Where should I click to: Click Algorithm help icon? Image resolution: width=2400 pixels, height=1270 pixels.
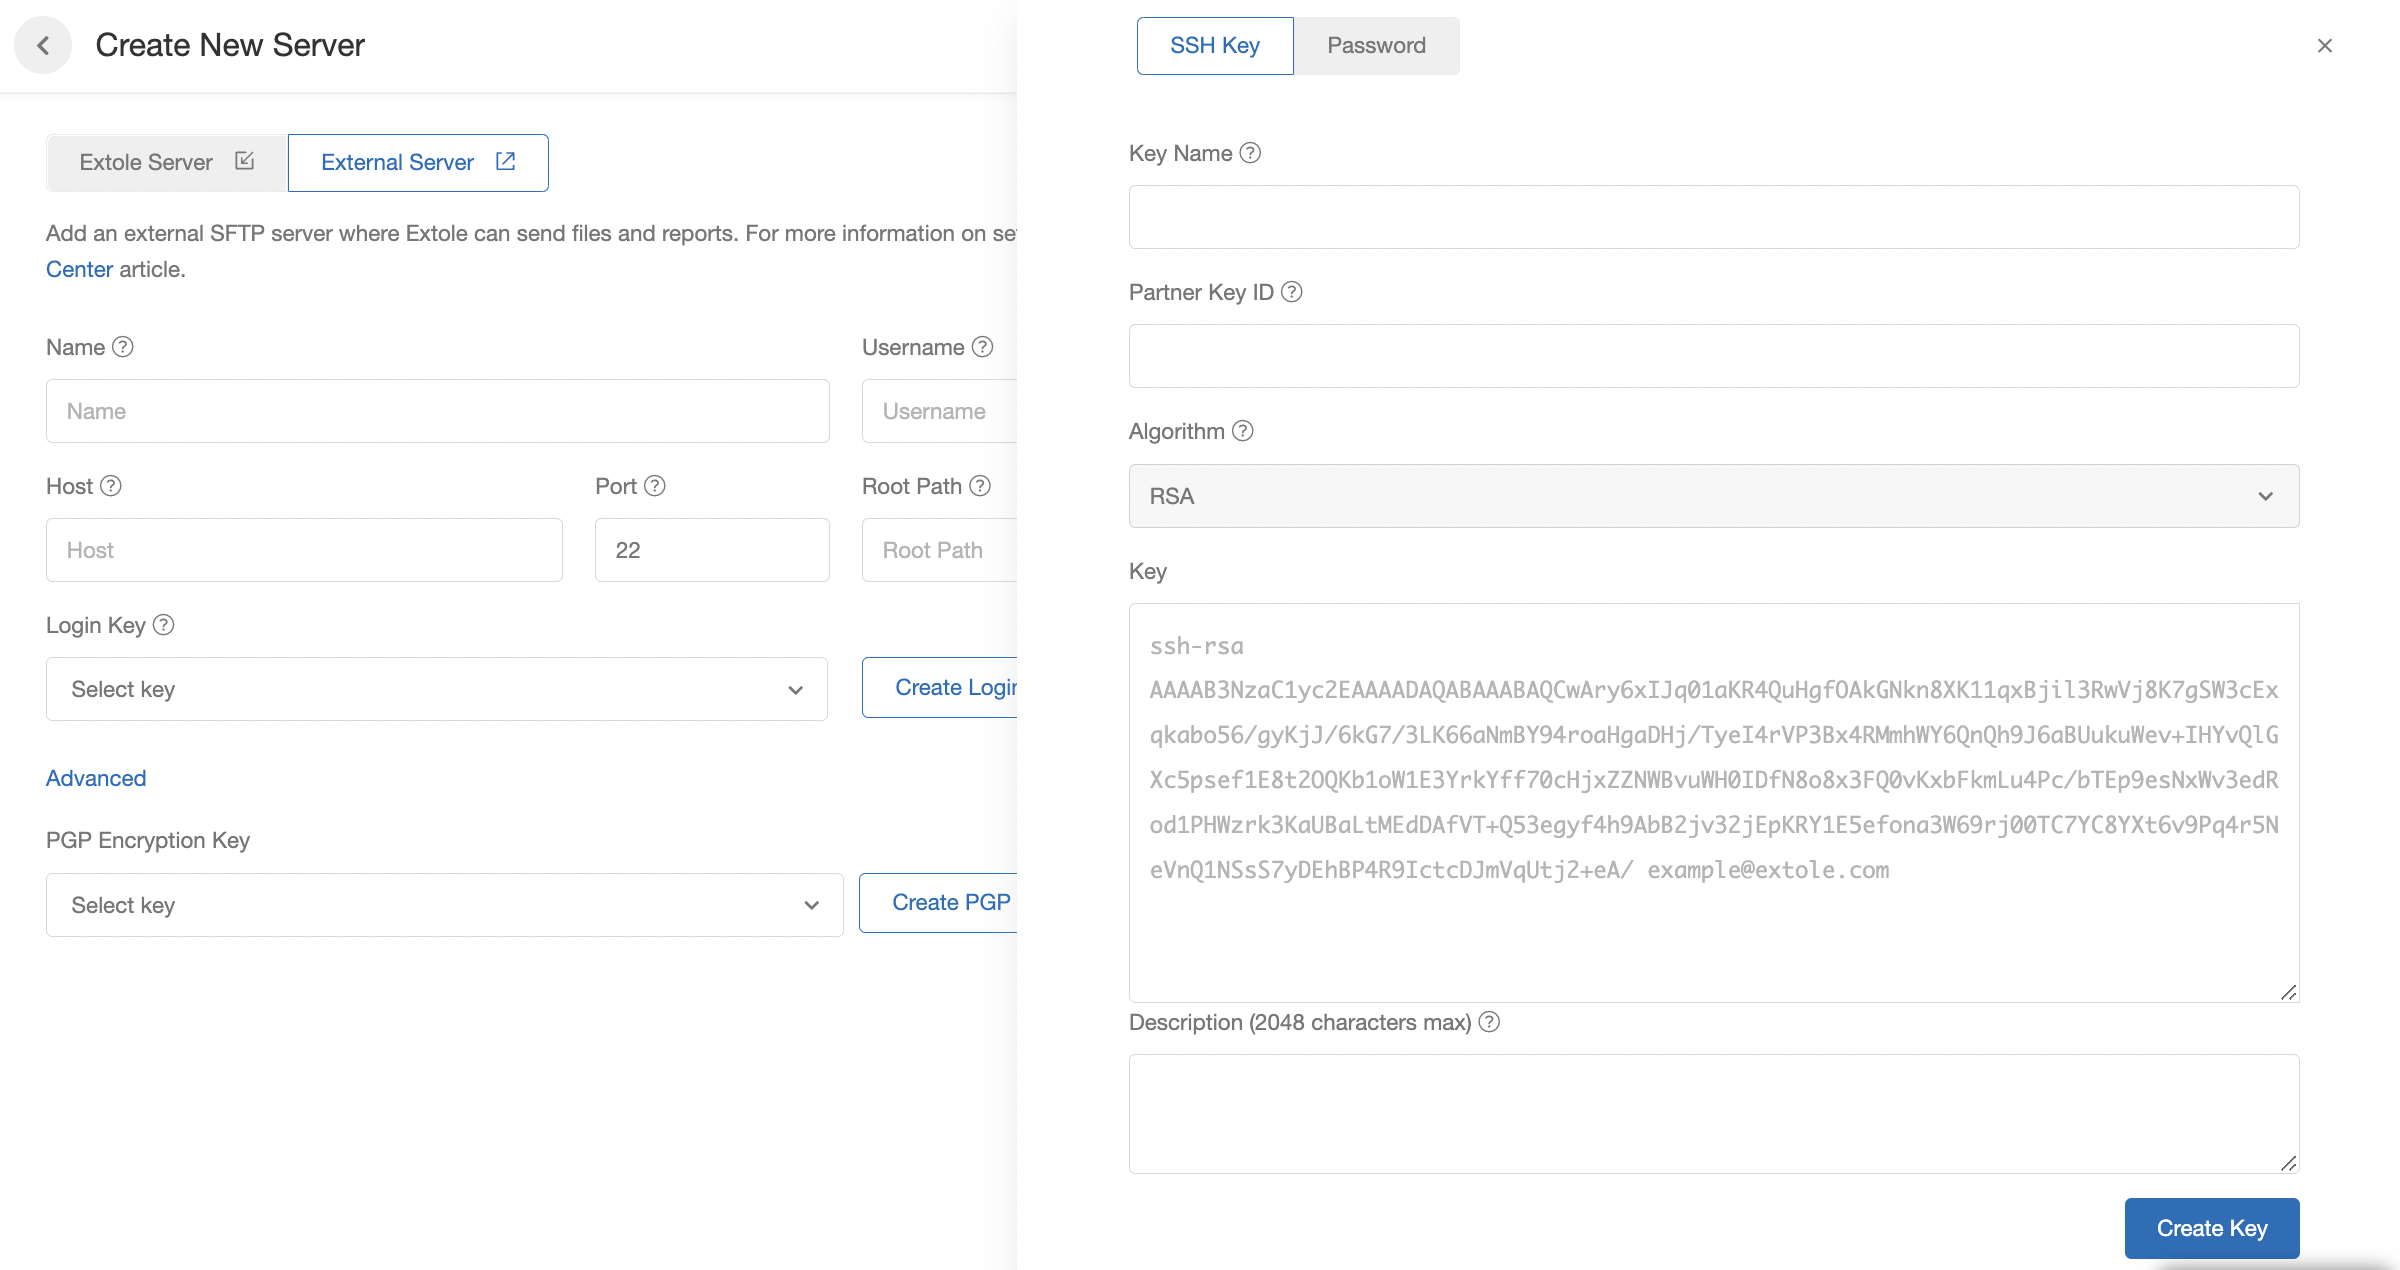[1242, 431]
